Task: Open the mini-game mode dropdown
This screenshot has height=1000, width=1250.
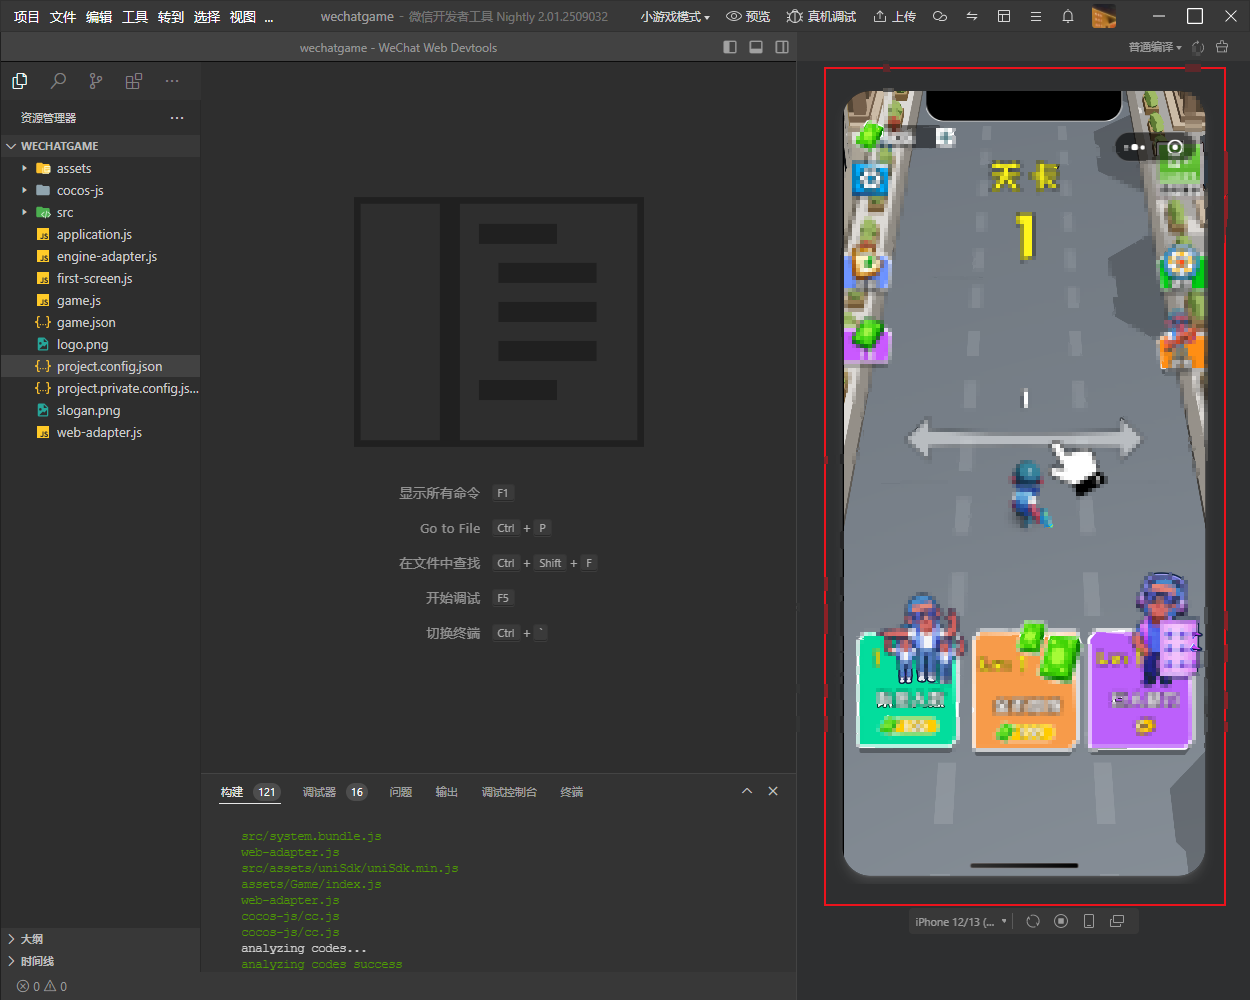Action: coord(675,17)
